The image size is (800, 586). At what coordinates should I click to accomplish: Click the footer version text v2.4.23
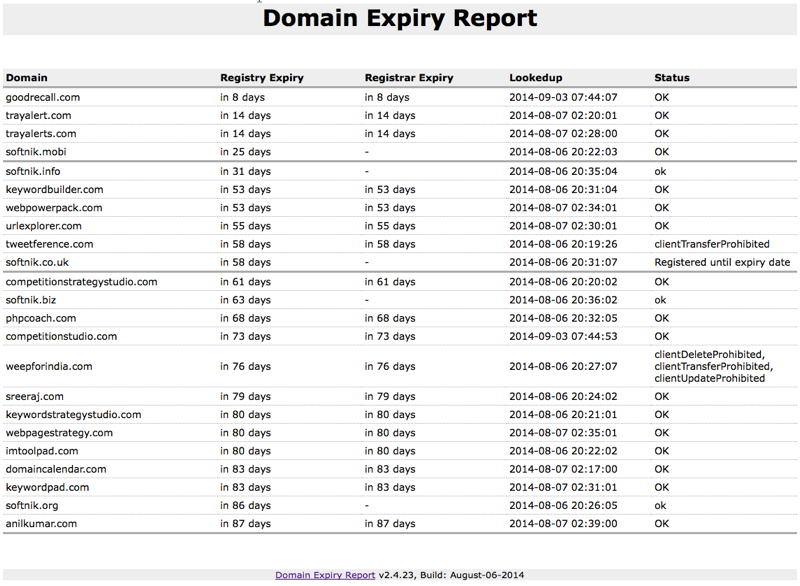coord(396,575)
